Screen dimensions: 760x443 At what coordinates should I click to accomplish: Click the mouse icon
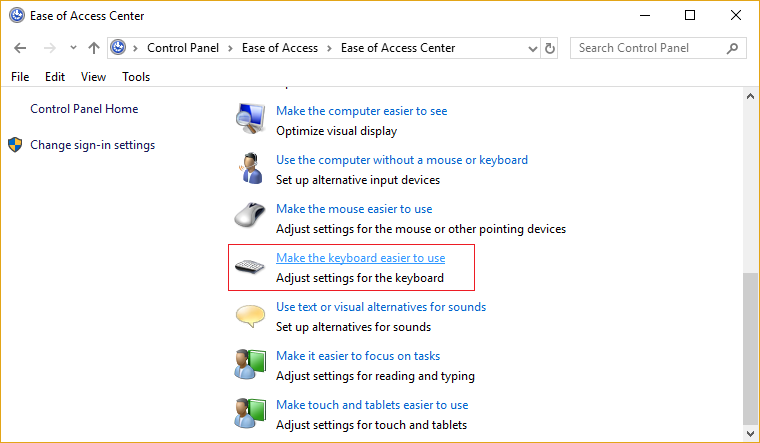click(x=249, y=217)
